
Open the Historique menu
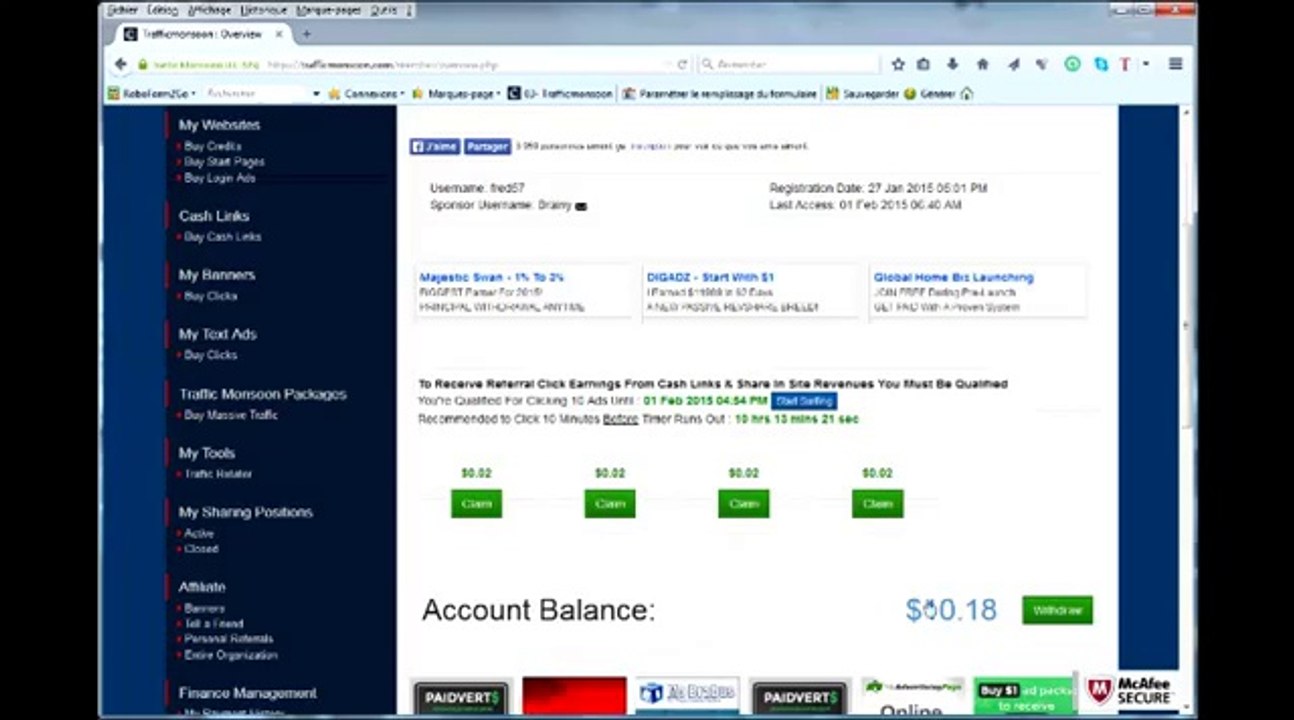(263, 9)
